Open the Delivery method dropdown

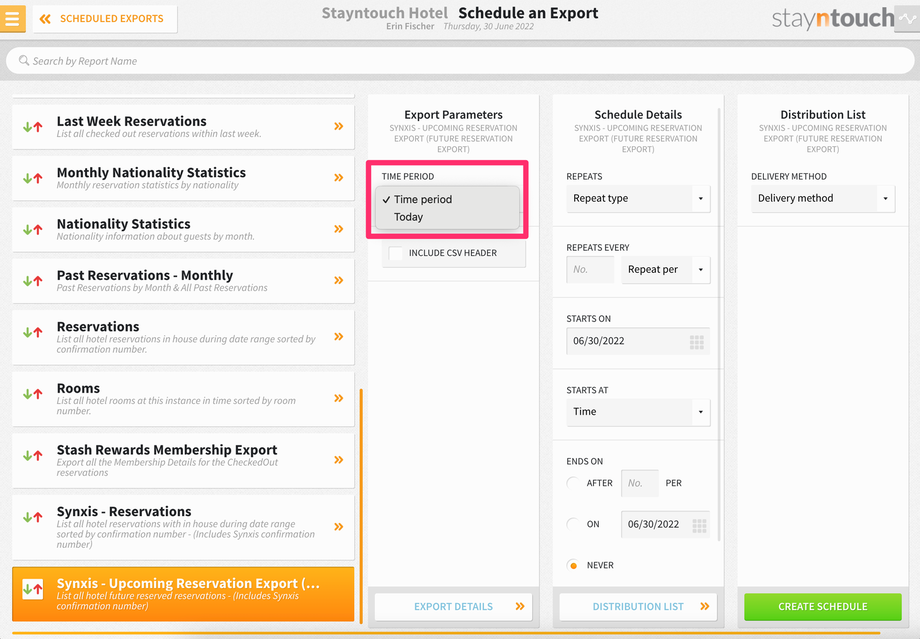tap(823, 198)
